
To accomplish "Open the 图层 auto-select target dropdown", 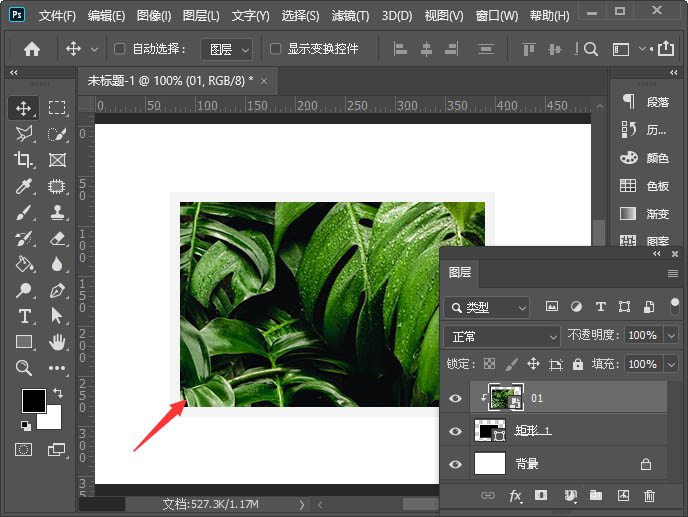I will 227,49.
